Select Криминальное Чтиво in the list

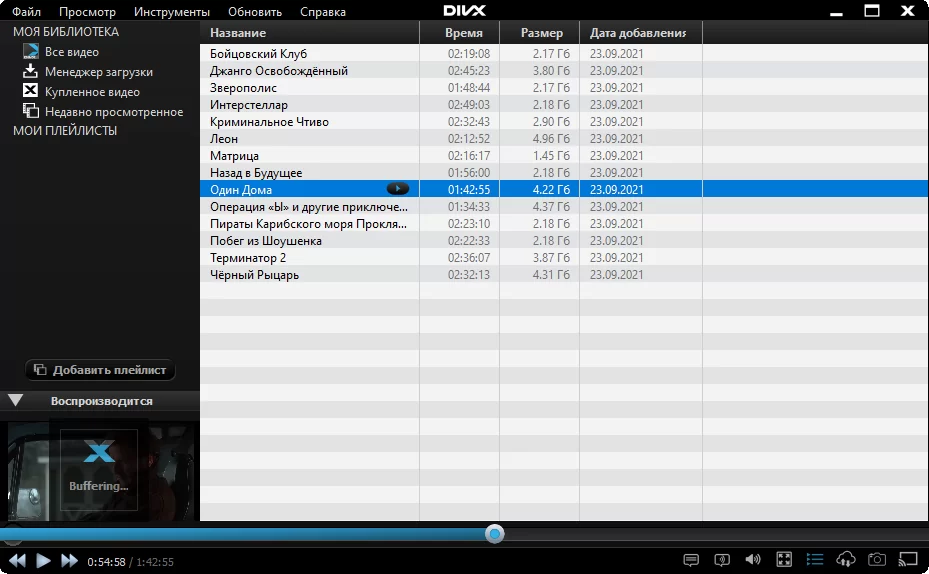pos(269,122)
